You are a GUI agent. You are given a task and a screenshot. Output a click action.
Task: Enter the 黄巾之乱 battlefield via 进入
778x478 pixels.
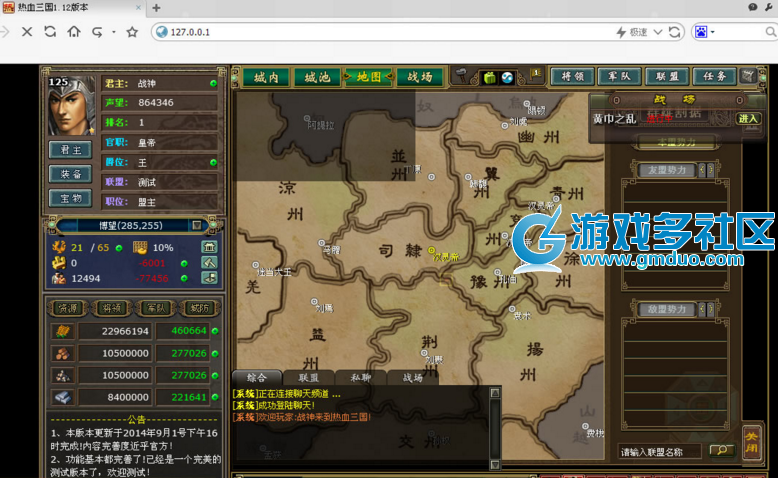point(748,119)
